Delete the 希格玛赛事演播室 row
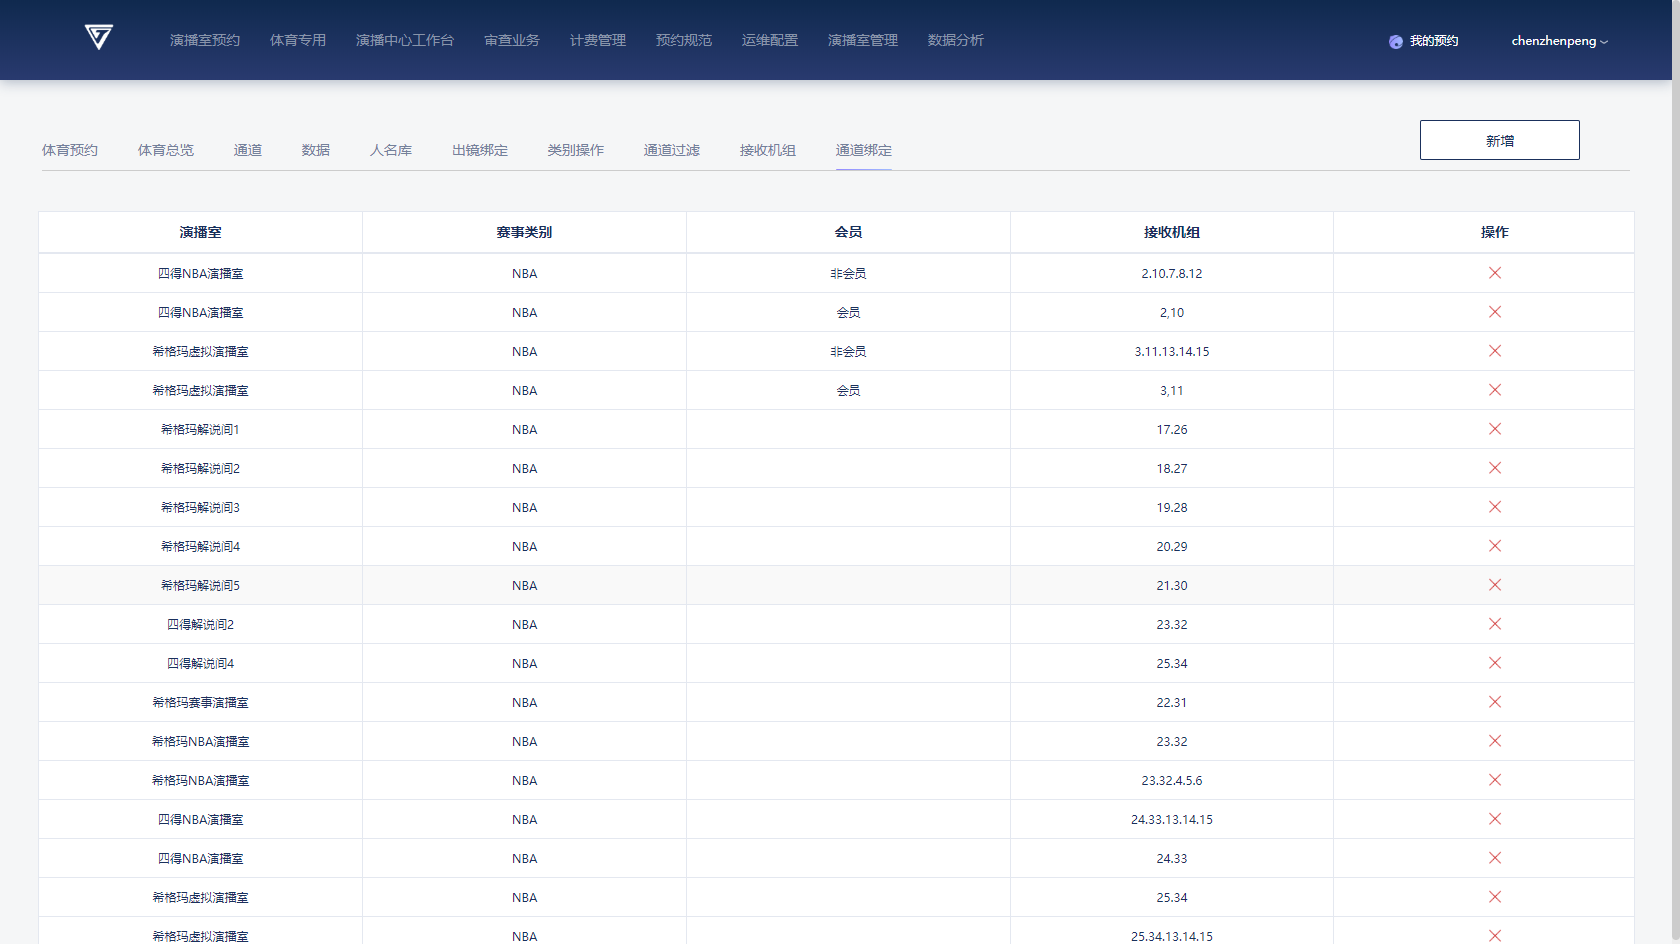The height and width of the screenshot is (944, 1680). (1494, 702)
